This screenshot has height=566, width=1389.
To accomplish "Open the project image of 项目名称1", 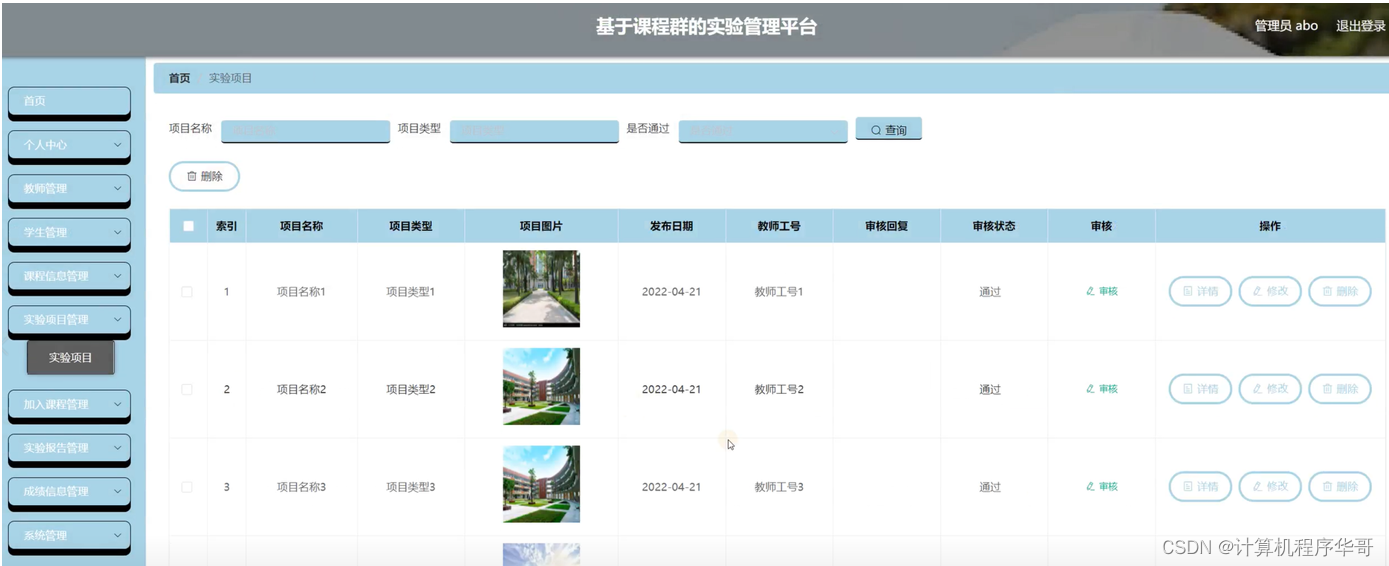I will (x=541, y=289).
